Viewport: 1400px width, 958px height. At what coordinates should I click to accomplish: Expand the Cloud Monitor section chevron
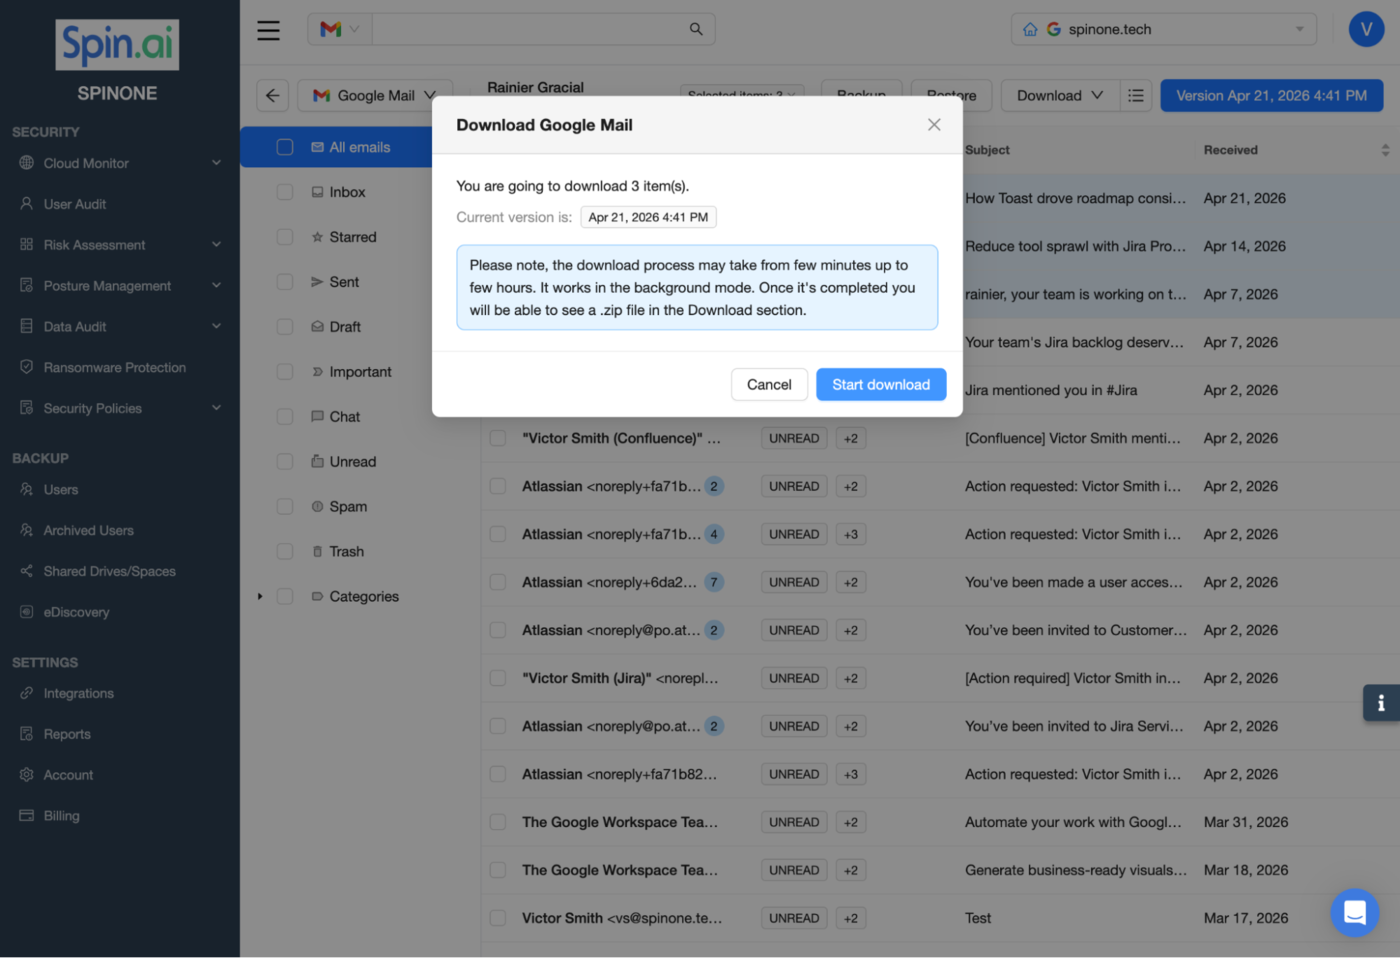point(216,163)
